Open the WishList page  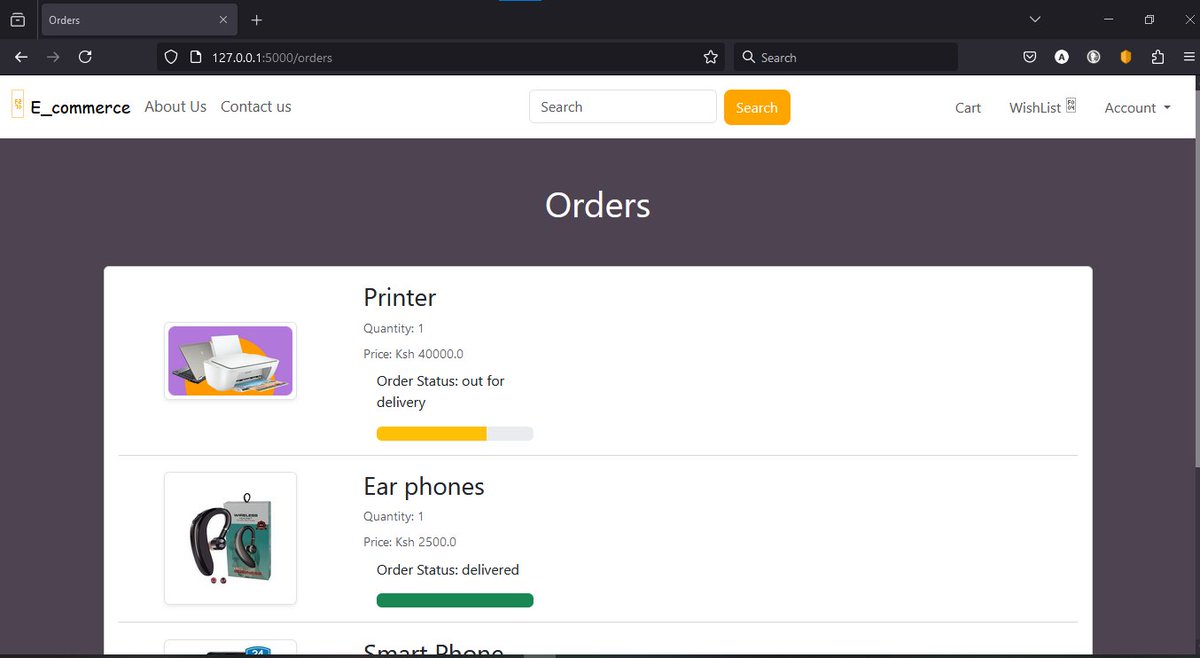(1035, 108)
